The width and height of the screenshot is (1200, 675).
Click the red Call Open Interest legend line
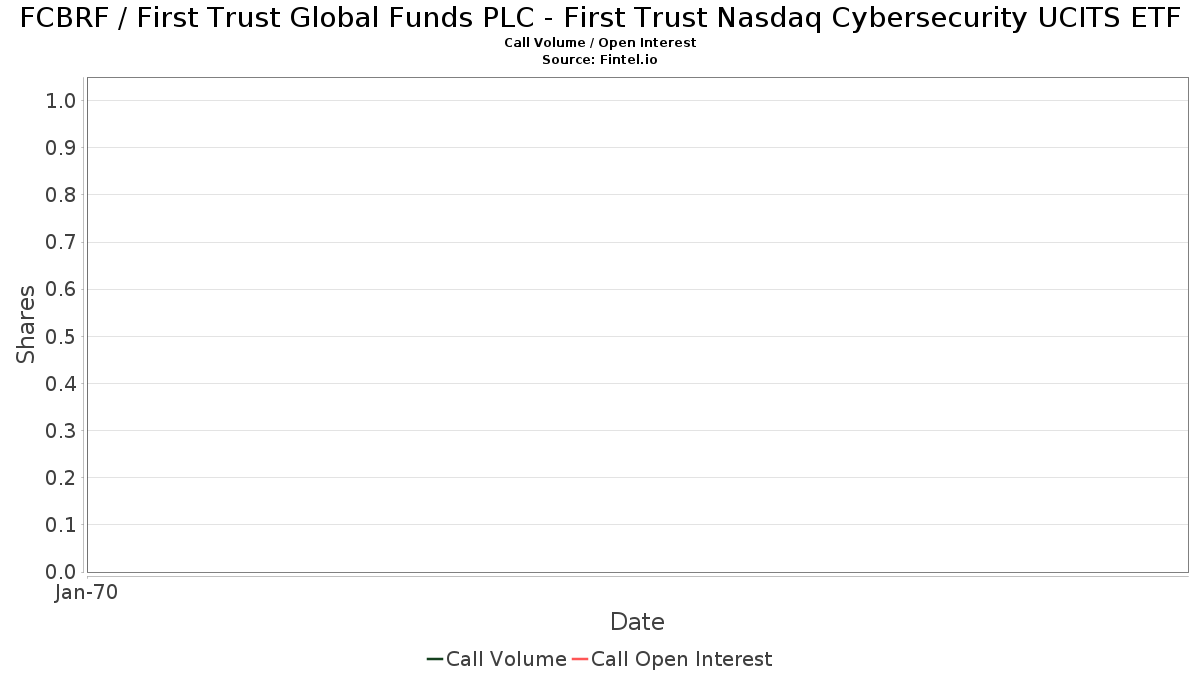pyautogui.click(x=580, y=659)
